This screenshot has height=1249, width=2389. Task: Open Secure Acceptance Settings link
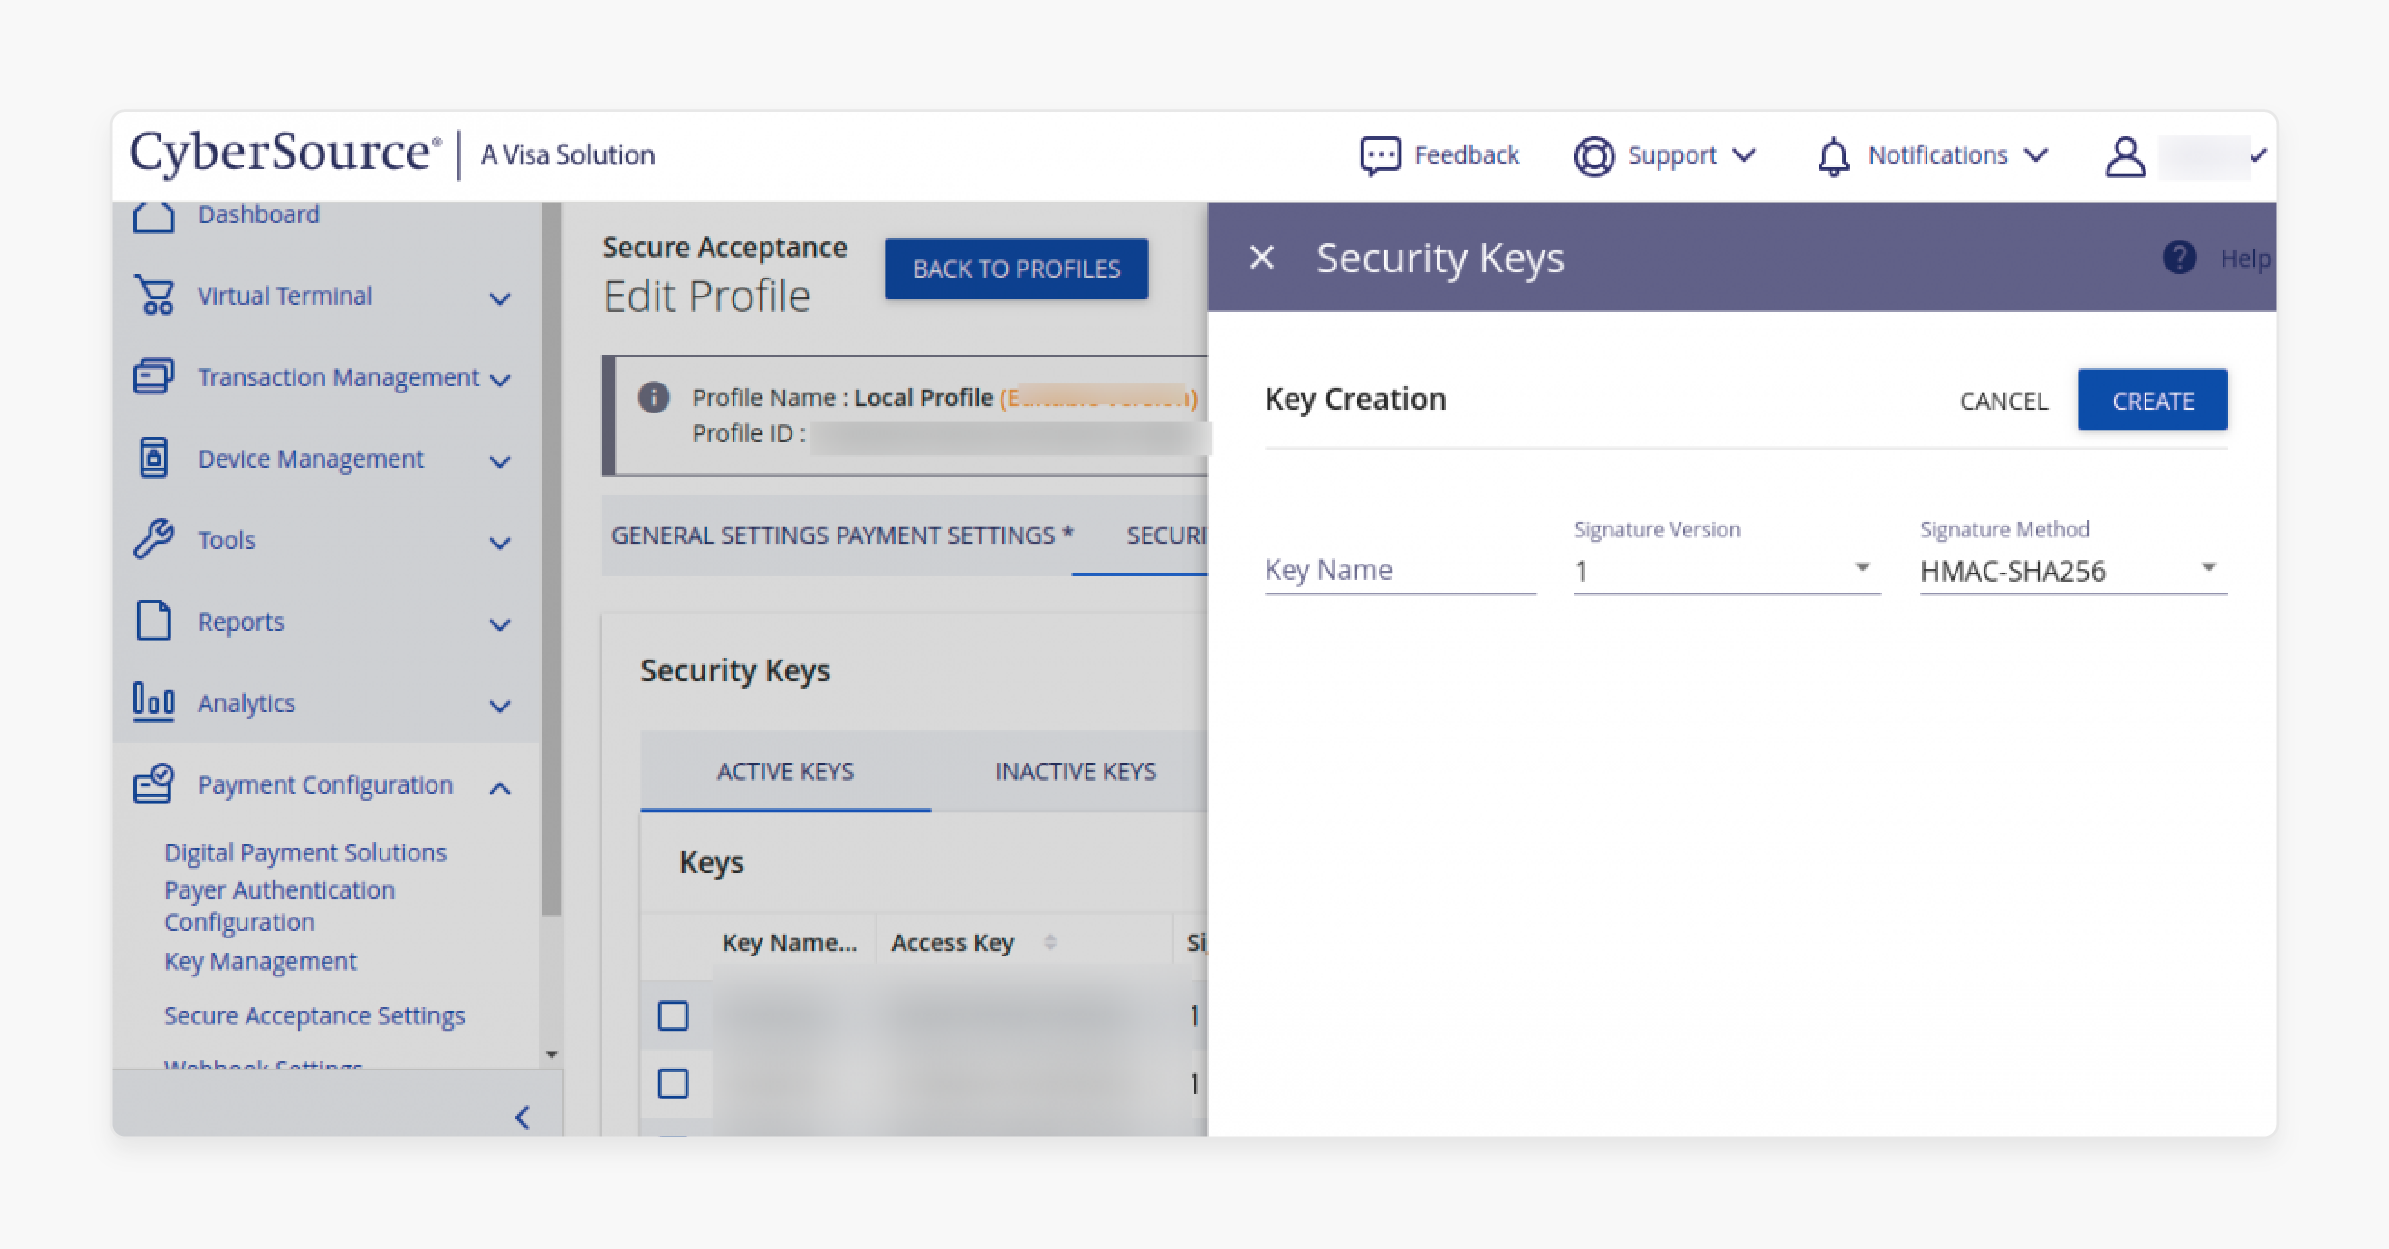pyautogui.click(x=314, y=1015)
